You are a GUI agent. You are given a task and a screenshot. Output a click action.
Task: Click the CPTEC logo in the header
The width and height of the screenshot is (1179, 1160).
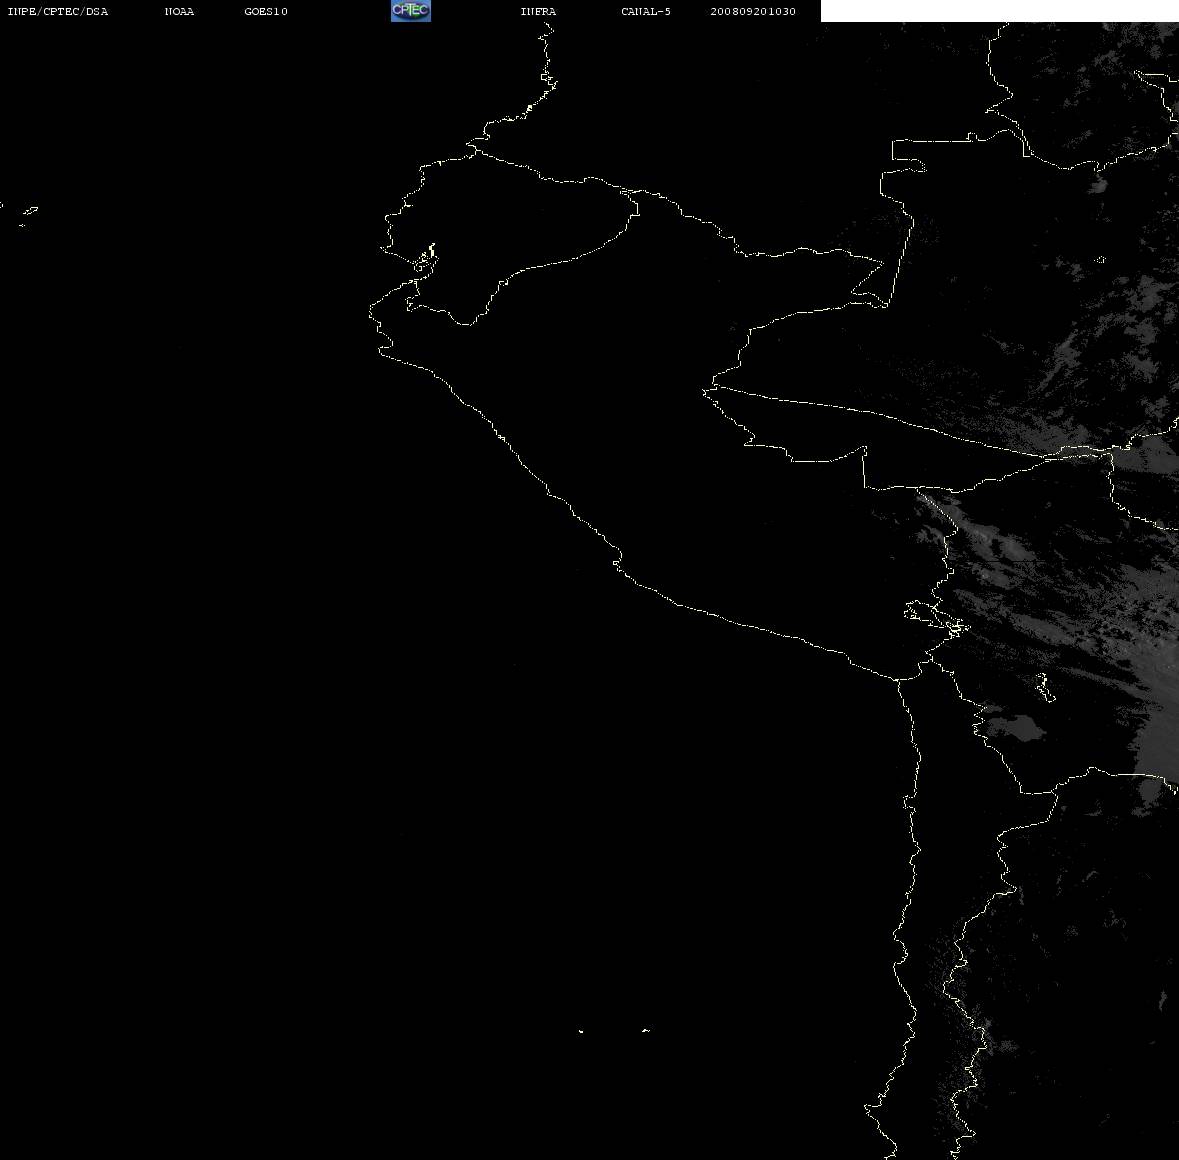tap(411, 11)
